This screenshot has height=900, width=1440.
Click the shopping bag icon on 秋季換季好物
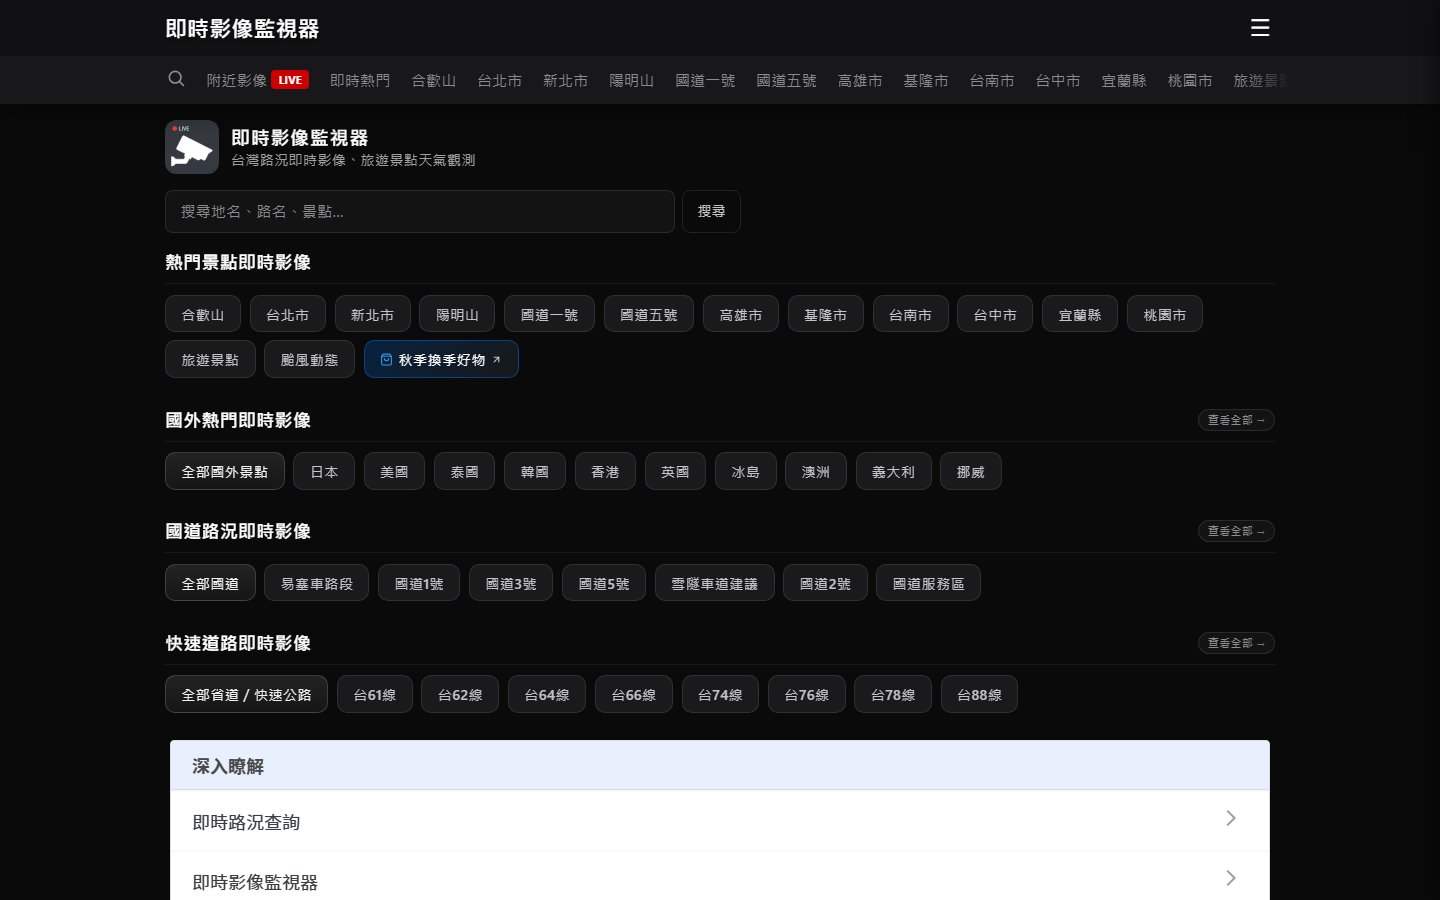coord(386,359)
